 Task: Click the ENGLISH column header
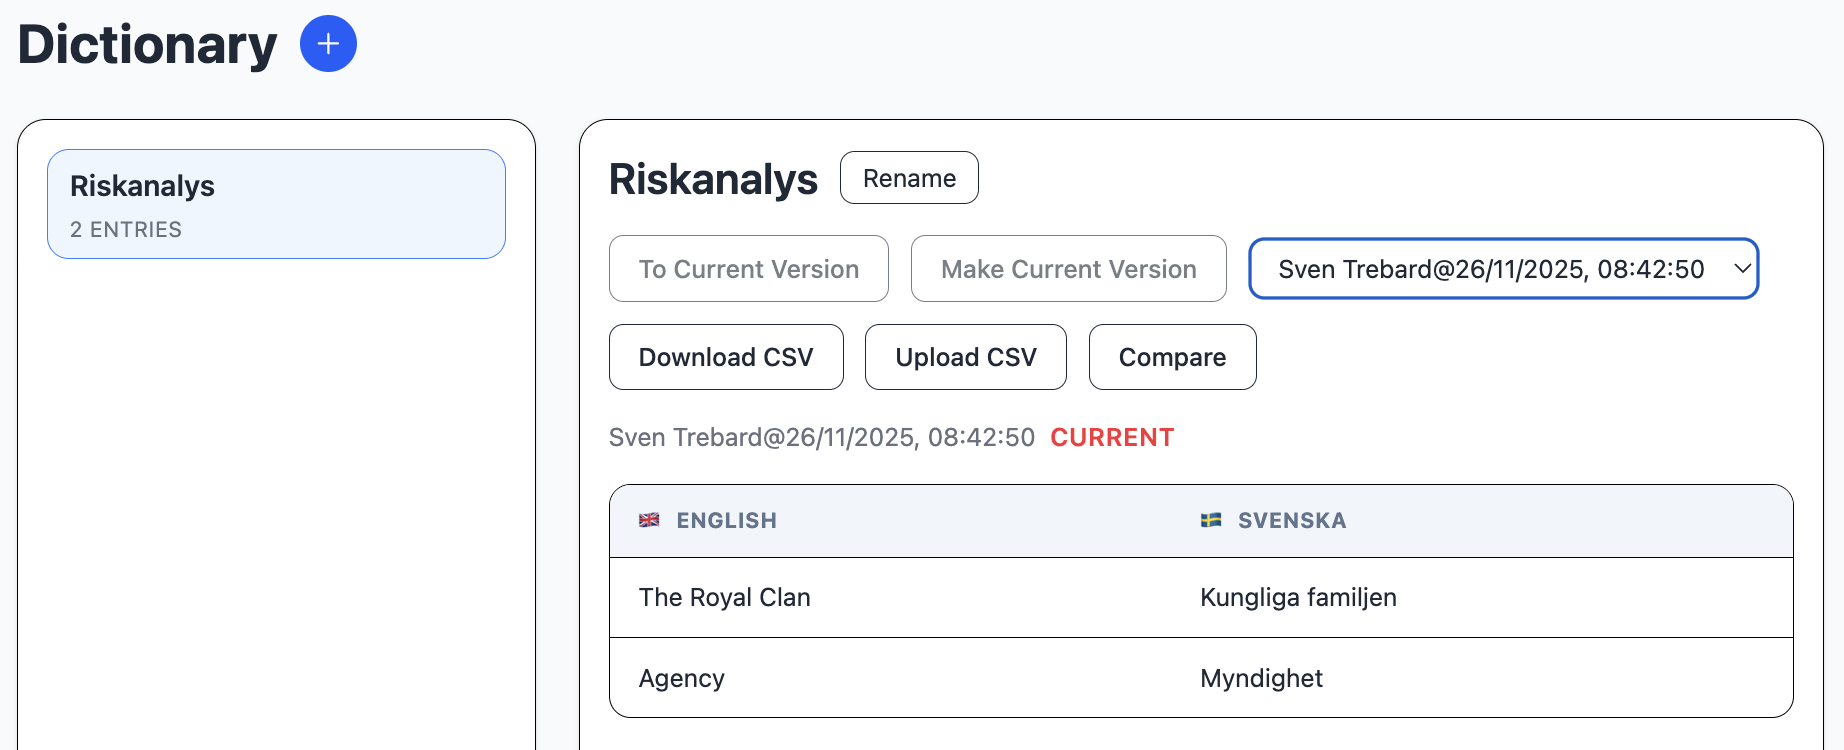[x=726, y=520]
